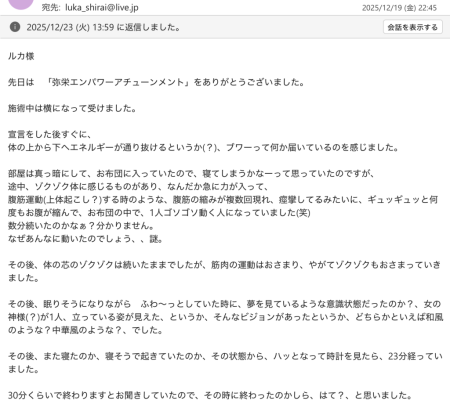The height and width of the screenshot is (411, 450).
Task: Click the info icon beside the reply notice
Action: pyautogui.click(x=15, y=27)
